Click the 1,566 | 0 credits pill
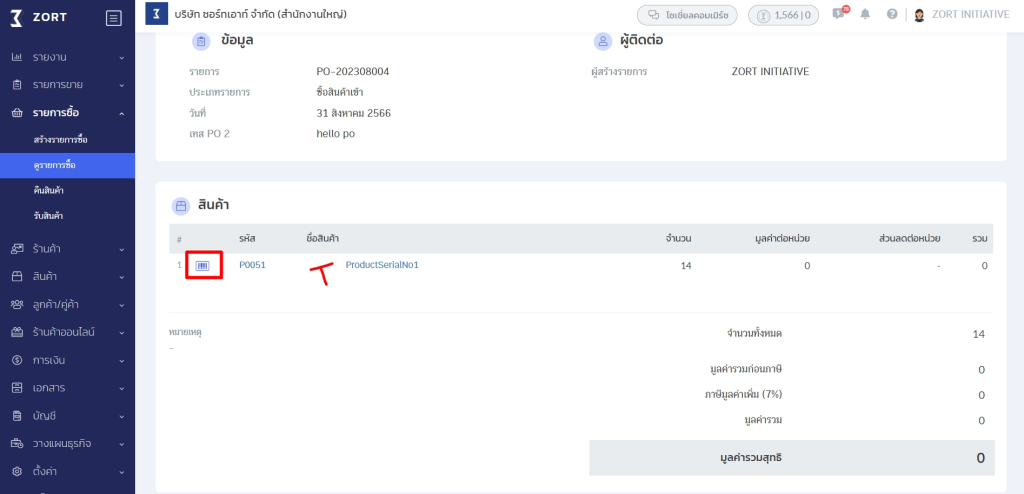Screen dimensions: 1024x494 click(784, 15)
